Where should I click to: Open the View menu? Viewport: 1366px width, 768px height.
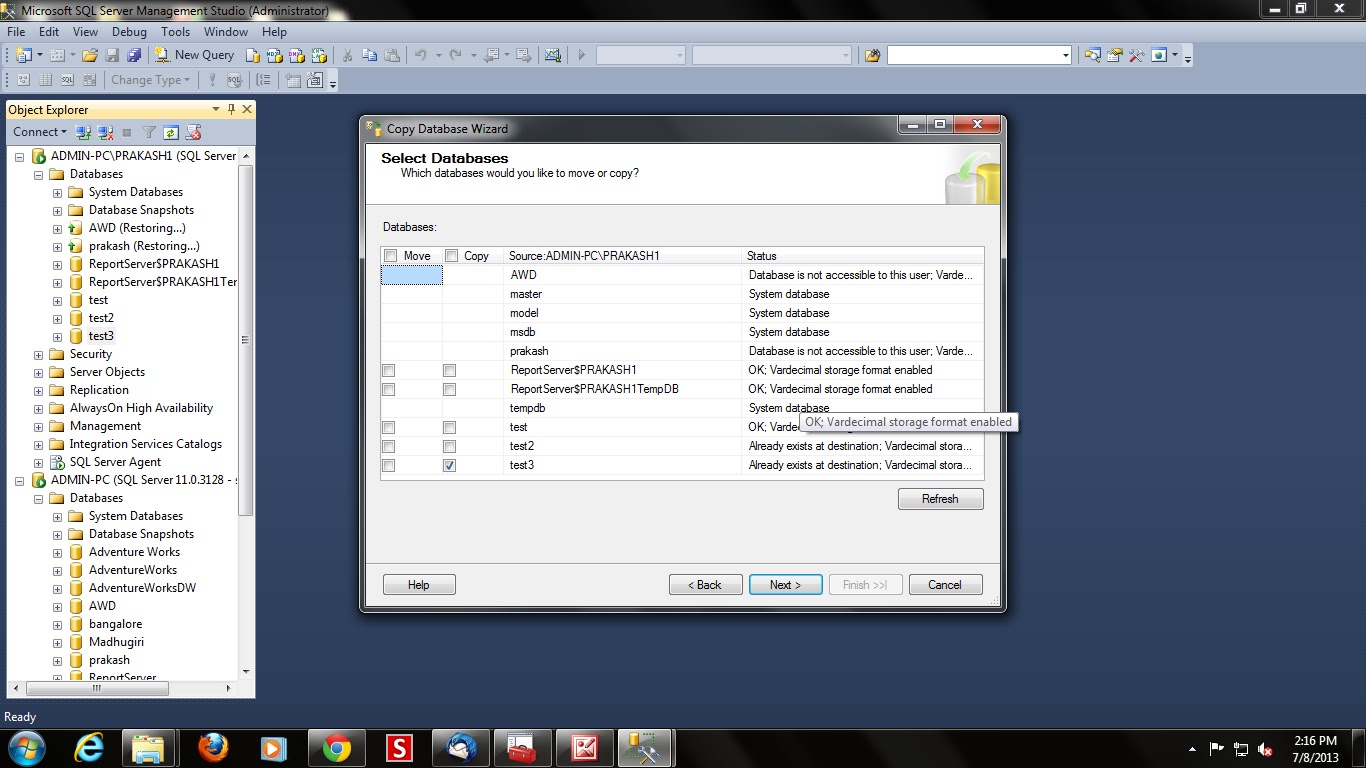point(85,32)
